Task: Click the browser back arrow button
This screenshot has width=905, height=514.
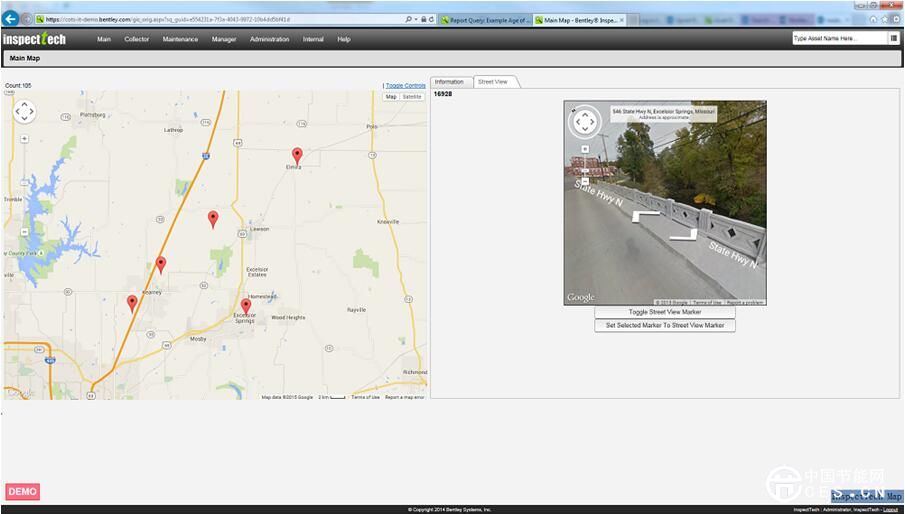Action: coord(11,19)
